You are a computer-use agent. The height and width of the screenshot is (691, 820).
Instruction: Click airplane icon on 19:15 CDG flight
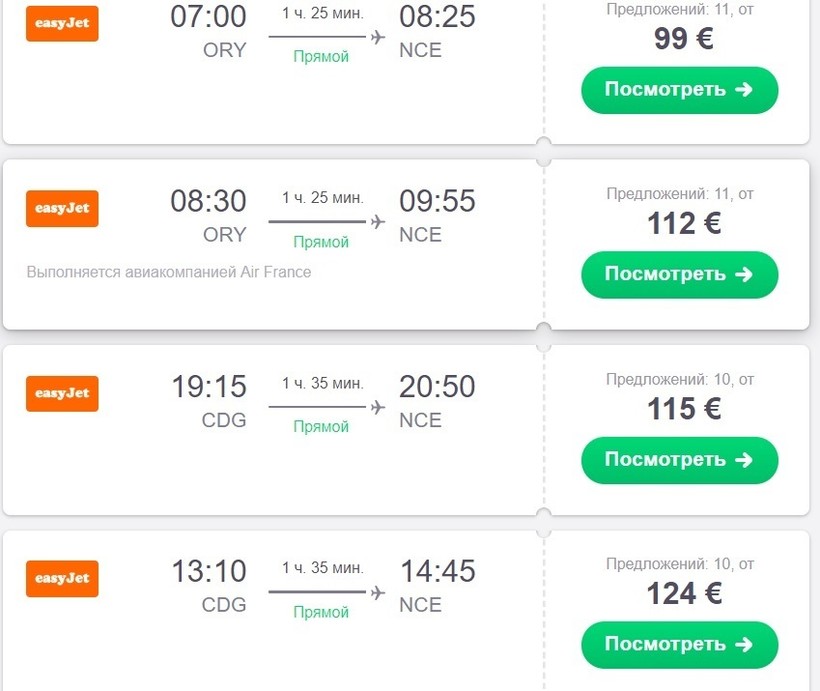click(378, 407)
